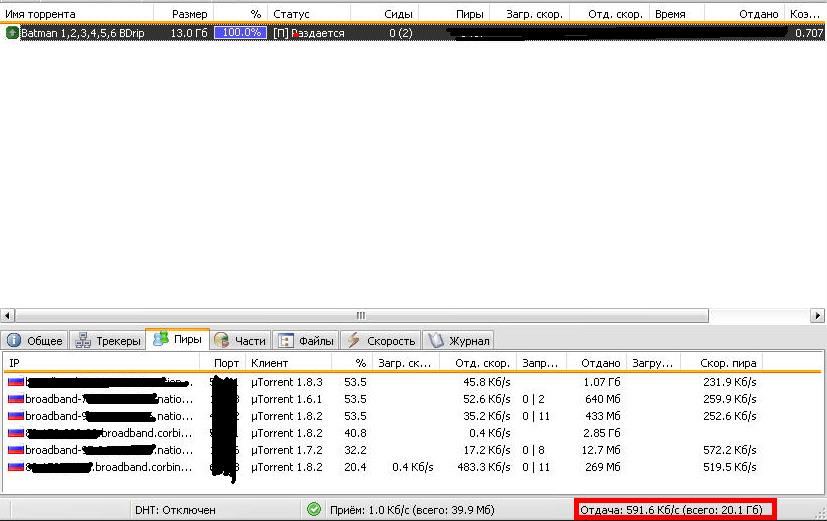Screen dimensions: 827x521
Task: Click the pie icon on Части tab
Action: click(222, 340)
